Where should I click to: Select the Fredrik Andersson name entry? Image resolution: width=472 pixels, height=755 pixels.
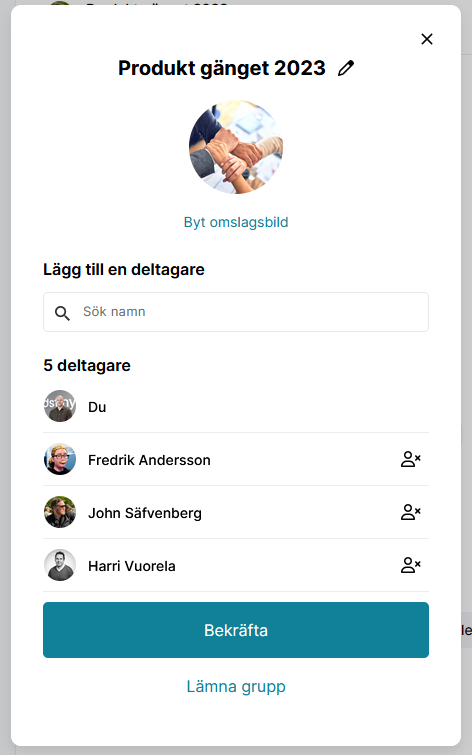click(x=149, y=460)
